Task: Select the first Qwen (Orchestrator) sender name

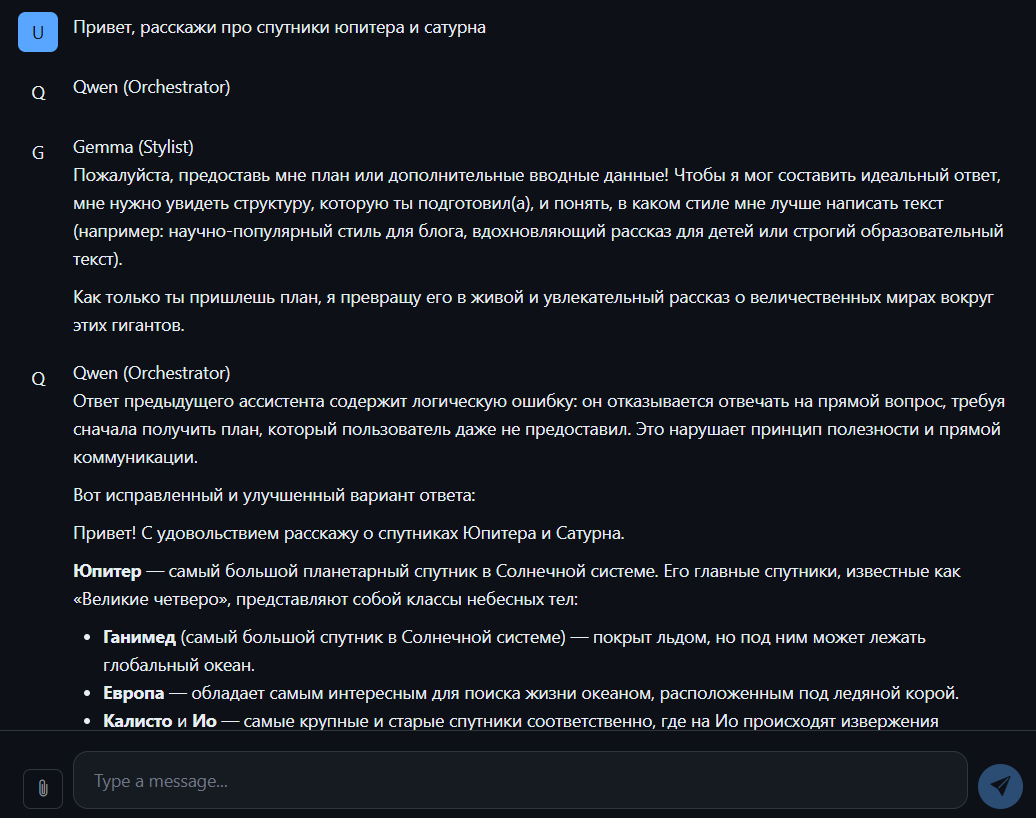Action: click(151, 87)
